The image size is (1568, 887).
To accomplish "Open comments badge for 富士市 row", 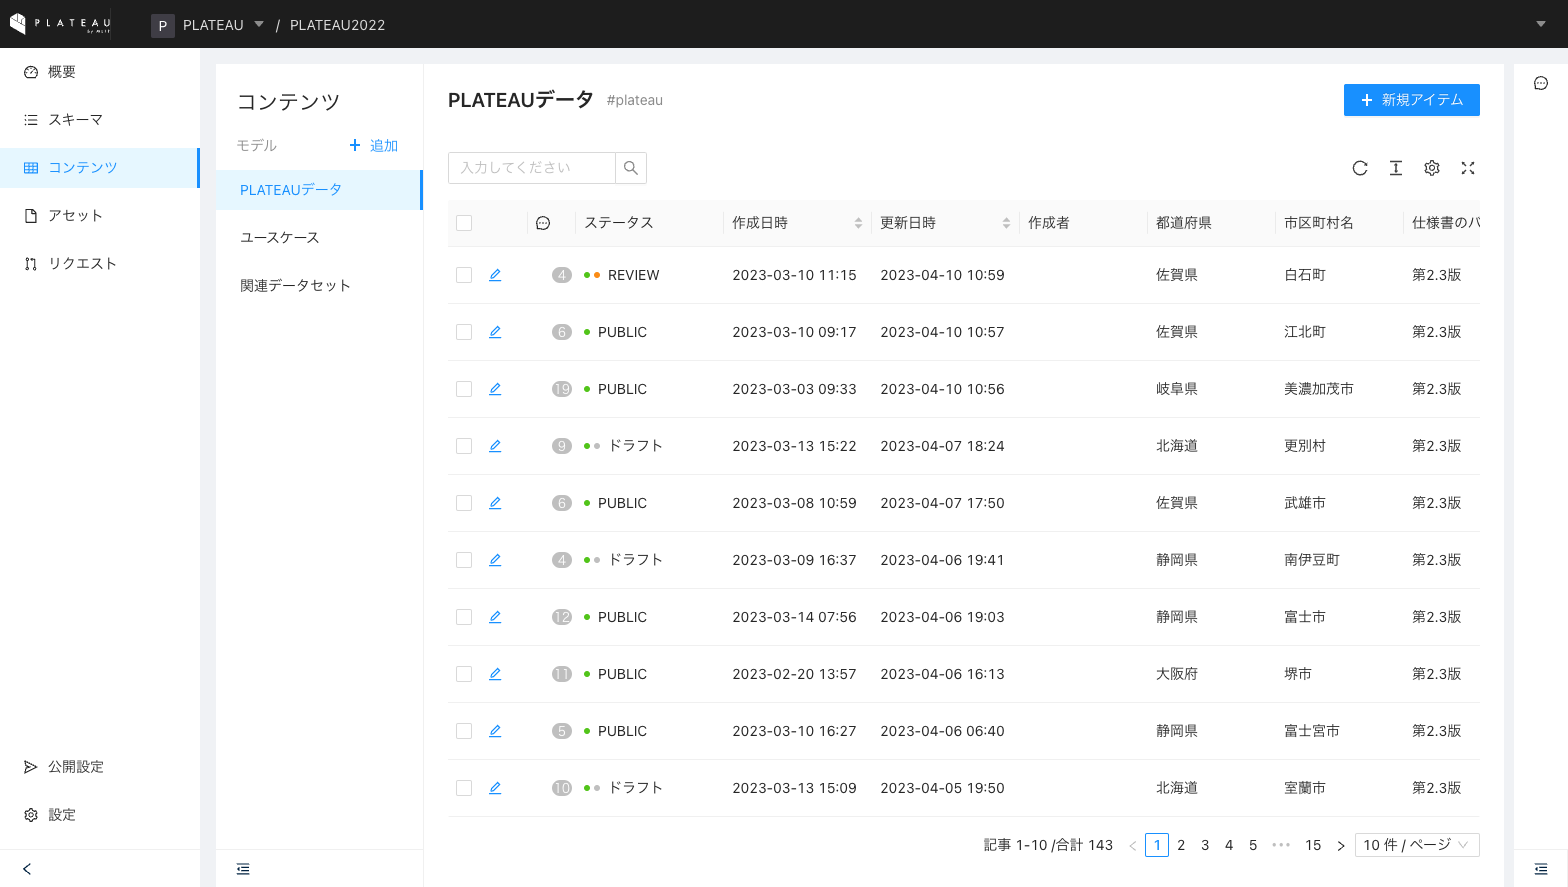I will (562, 617).
